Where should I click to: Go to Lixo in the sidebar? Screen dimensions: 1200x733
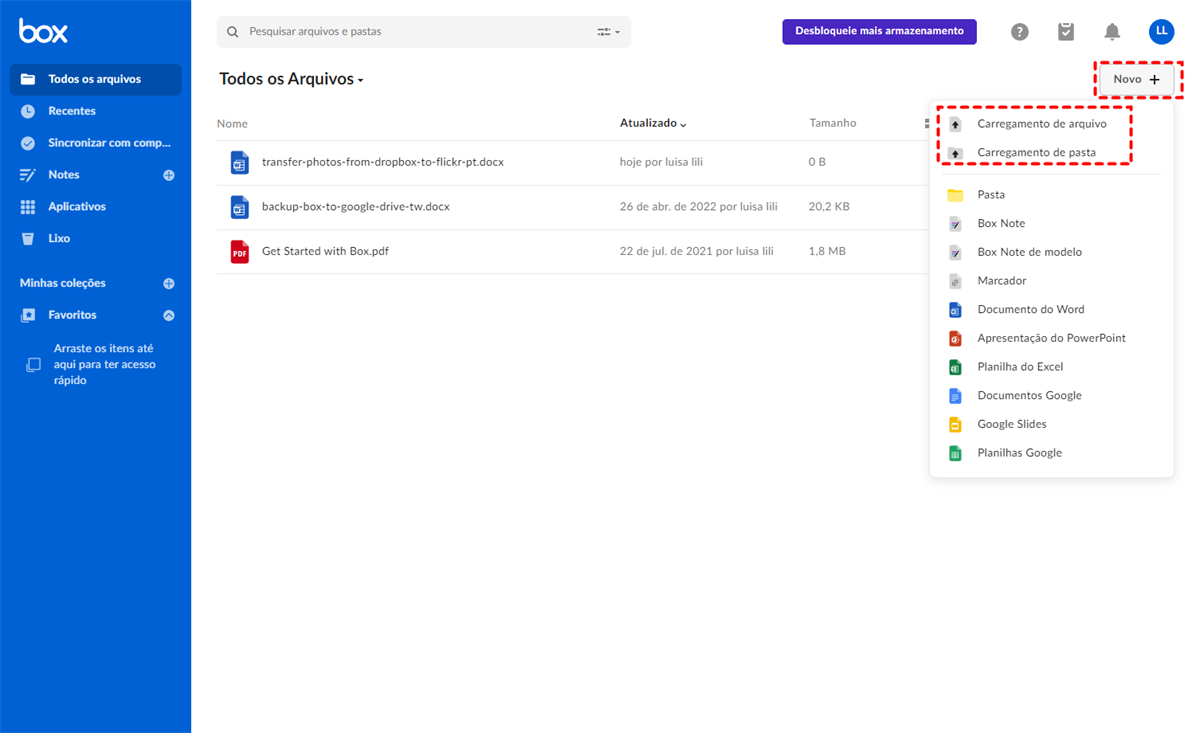59,239
